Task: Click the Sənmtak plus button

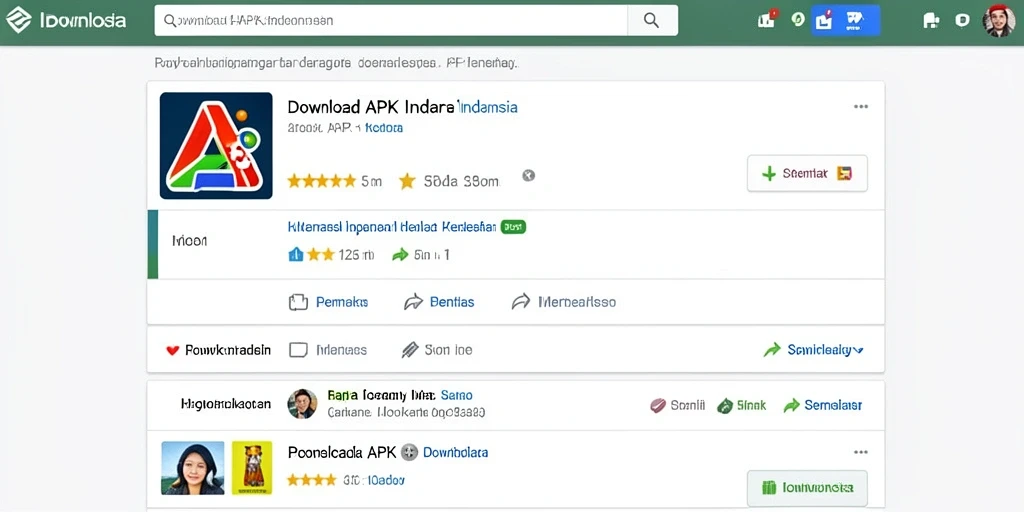Action: pos(807,173)
